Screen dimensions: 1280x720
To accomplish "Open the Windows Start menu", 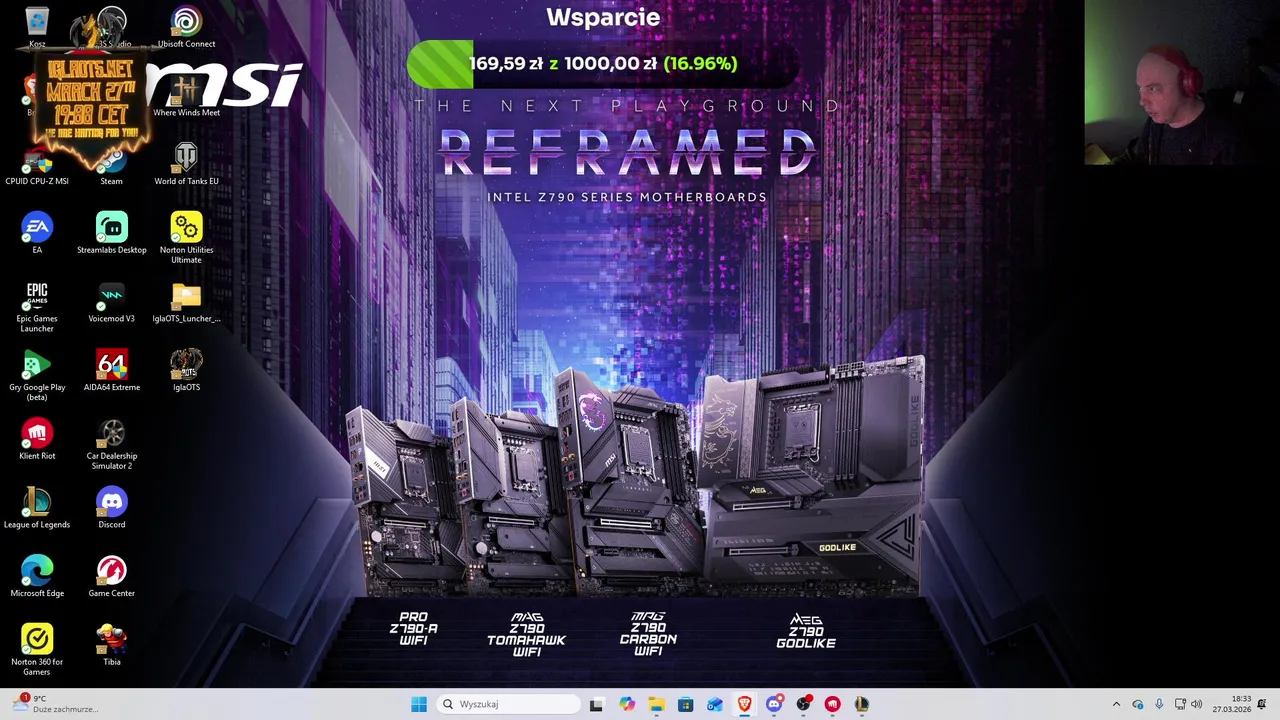I will [419, 704].
